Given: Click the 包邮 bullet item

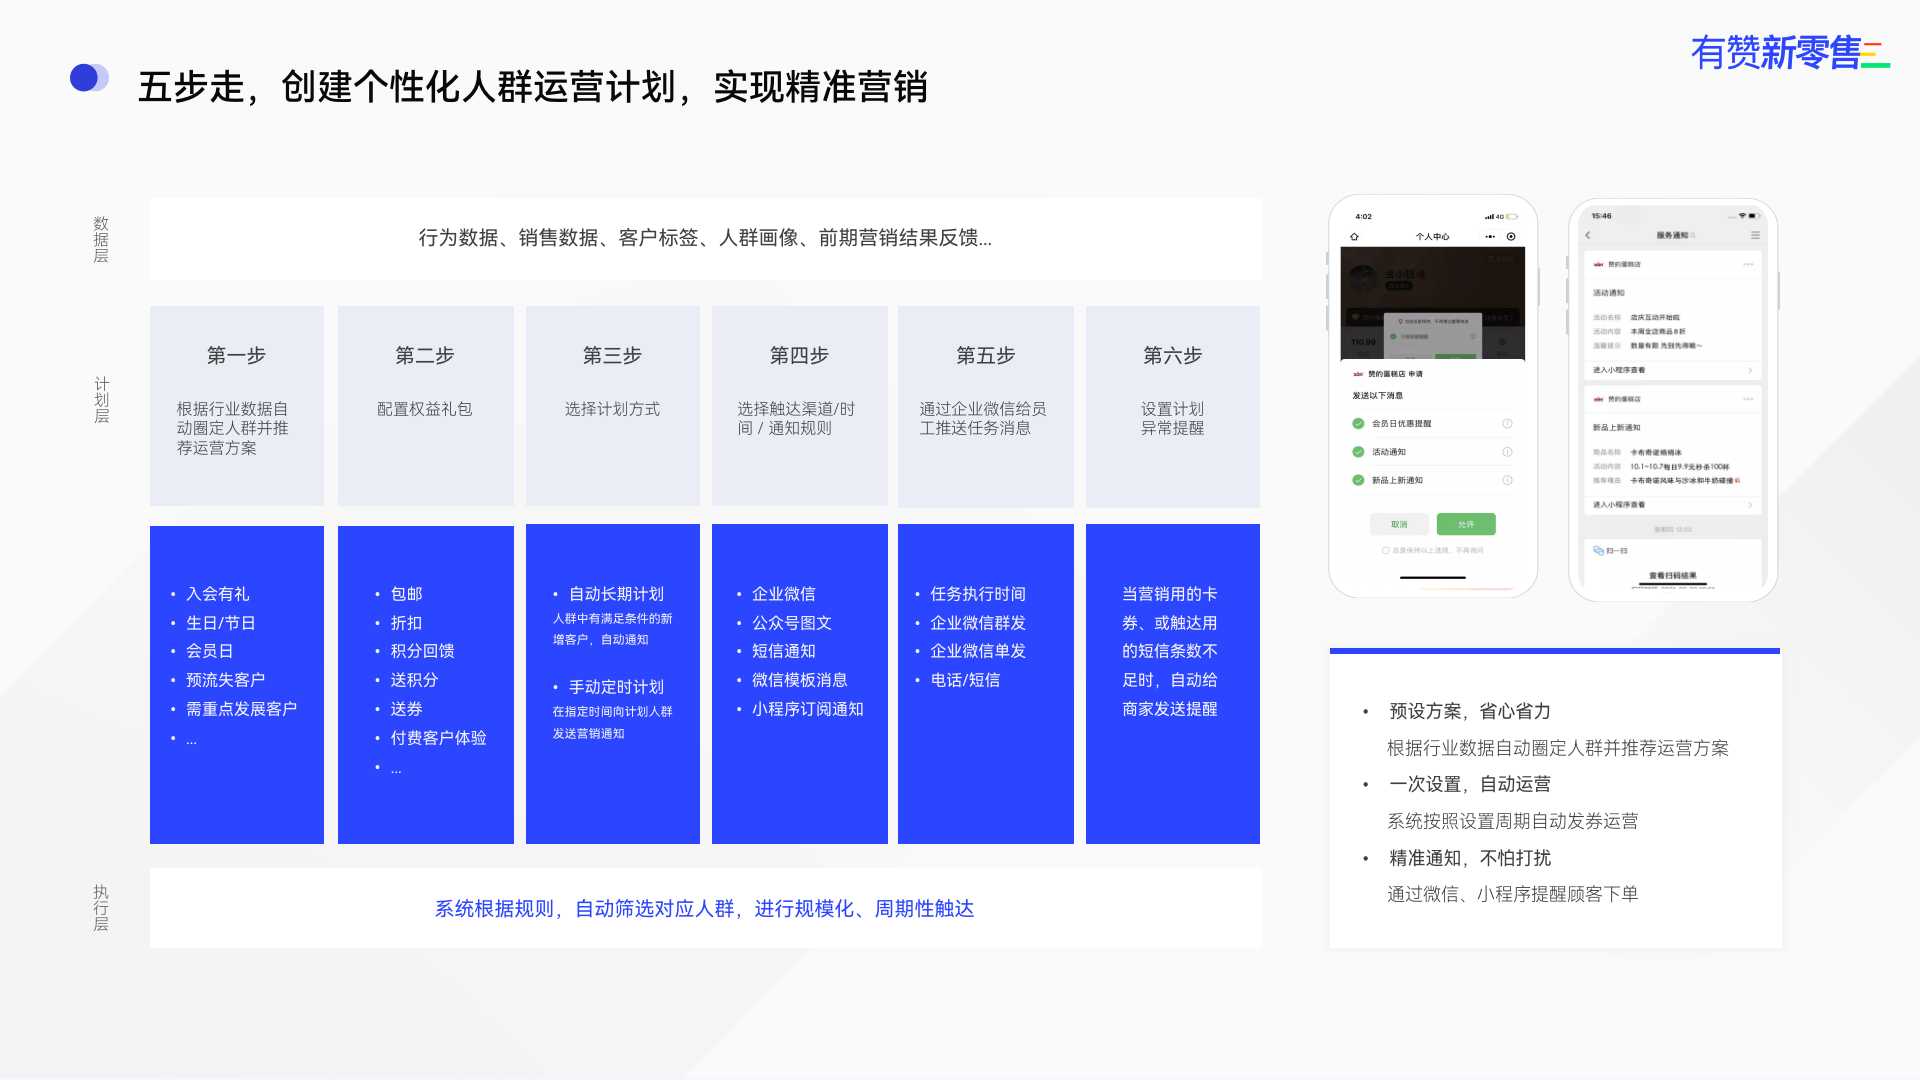Looking at the screenshot, I should tap(406, 594).
